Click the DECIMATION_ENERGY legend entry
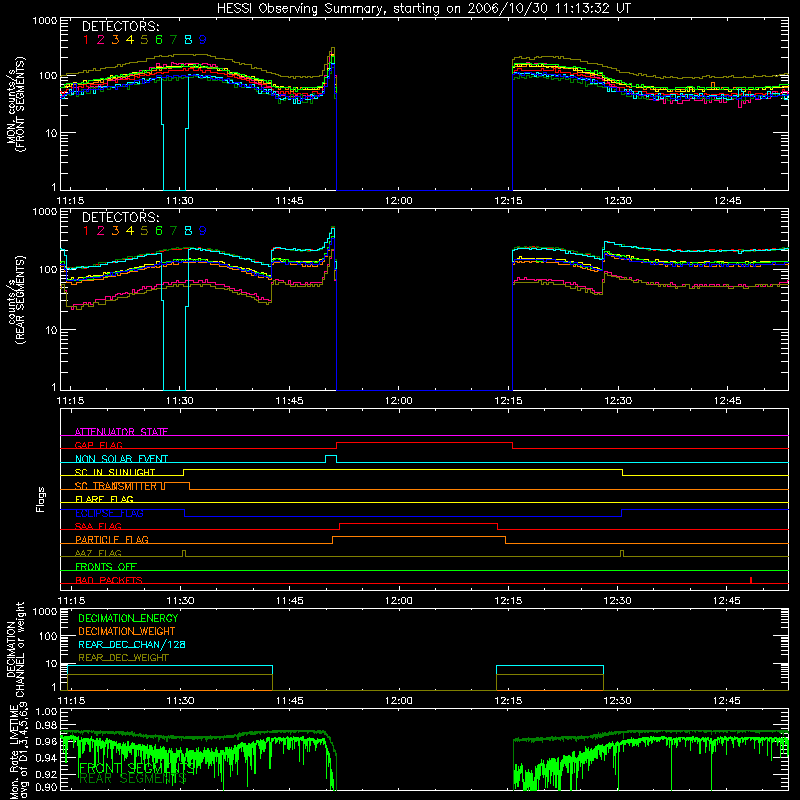This screenshot has height=800, width=800. pos(128,618)
